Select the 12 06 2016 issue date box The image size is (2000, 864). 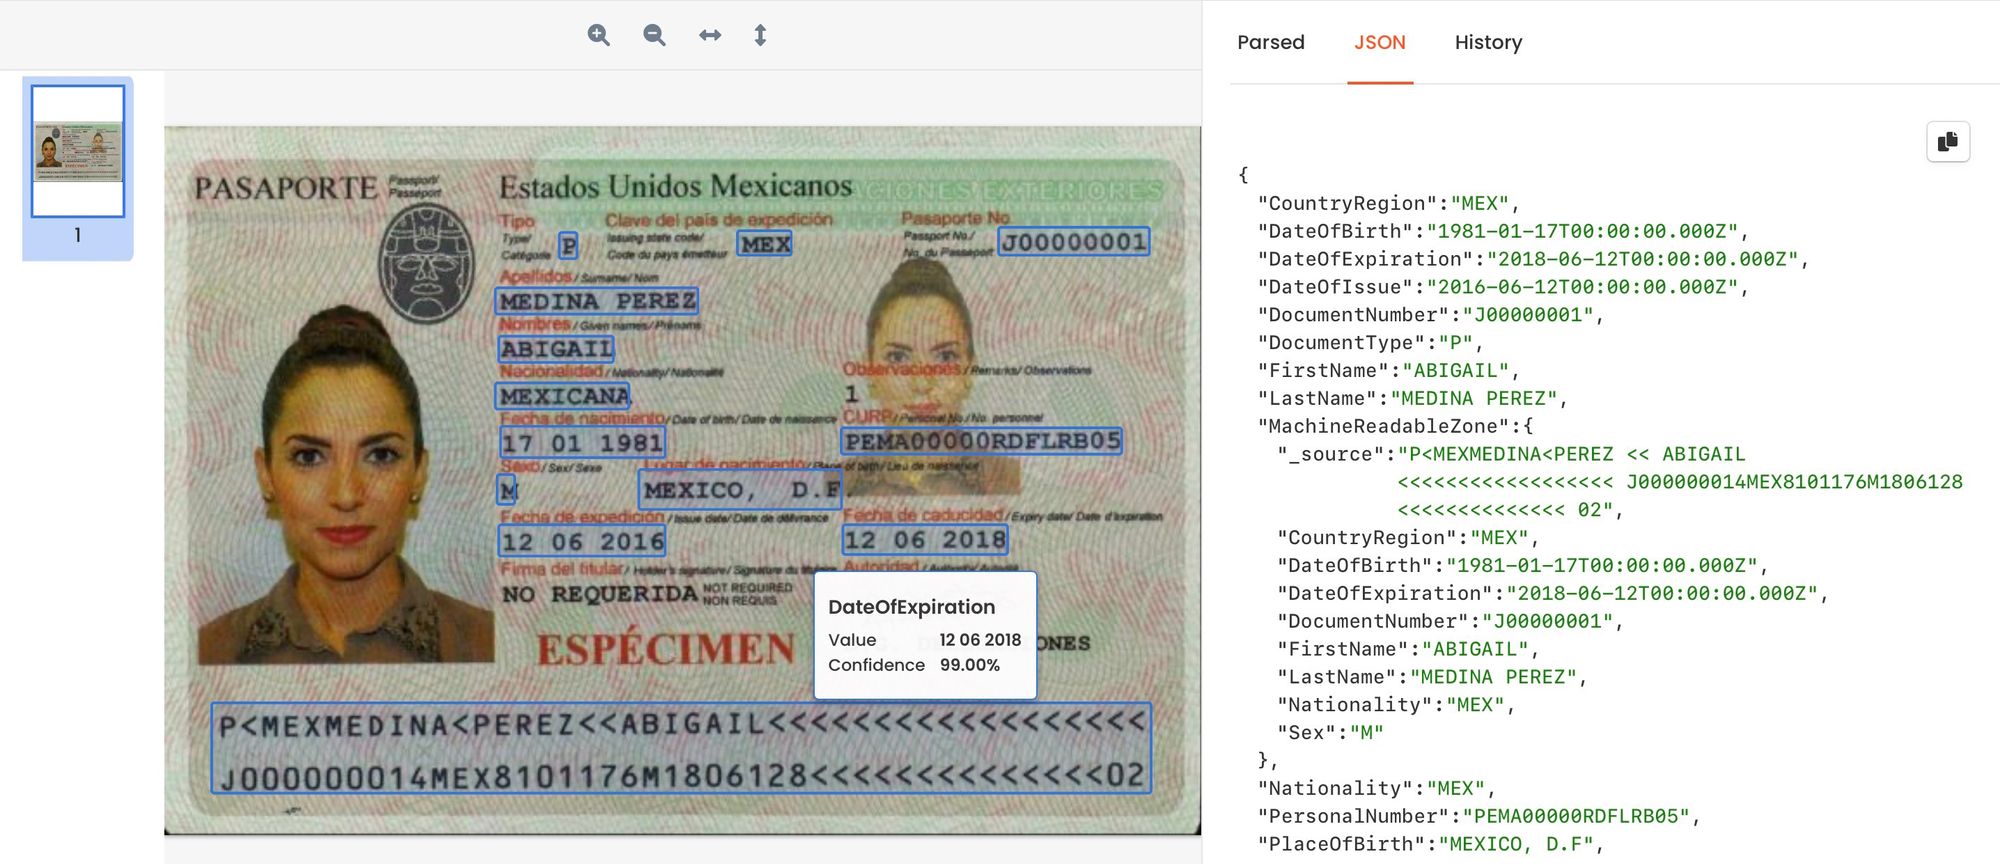(x=582, y=541)
